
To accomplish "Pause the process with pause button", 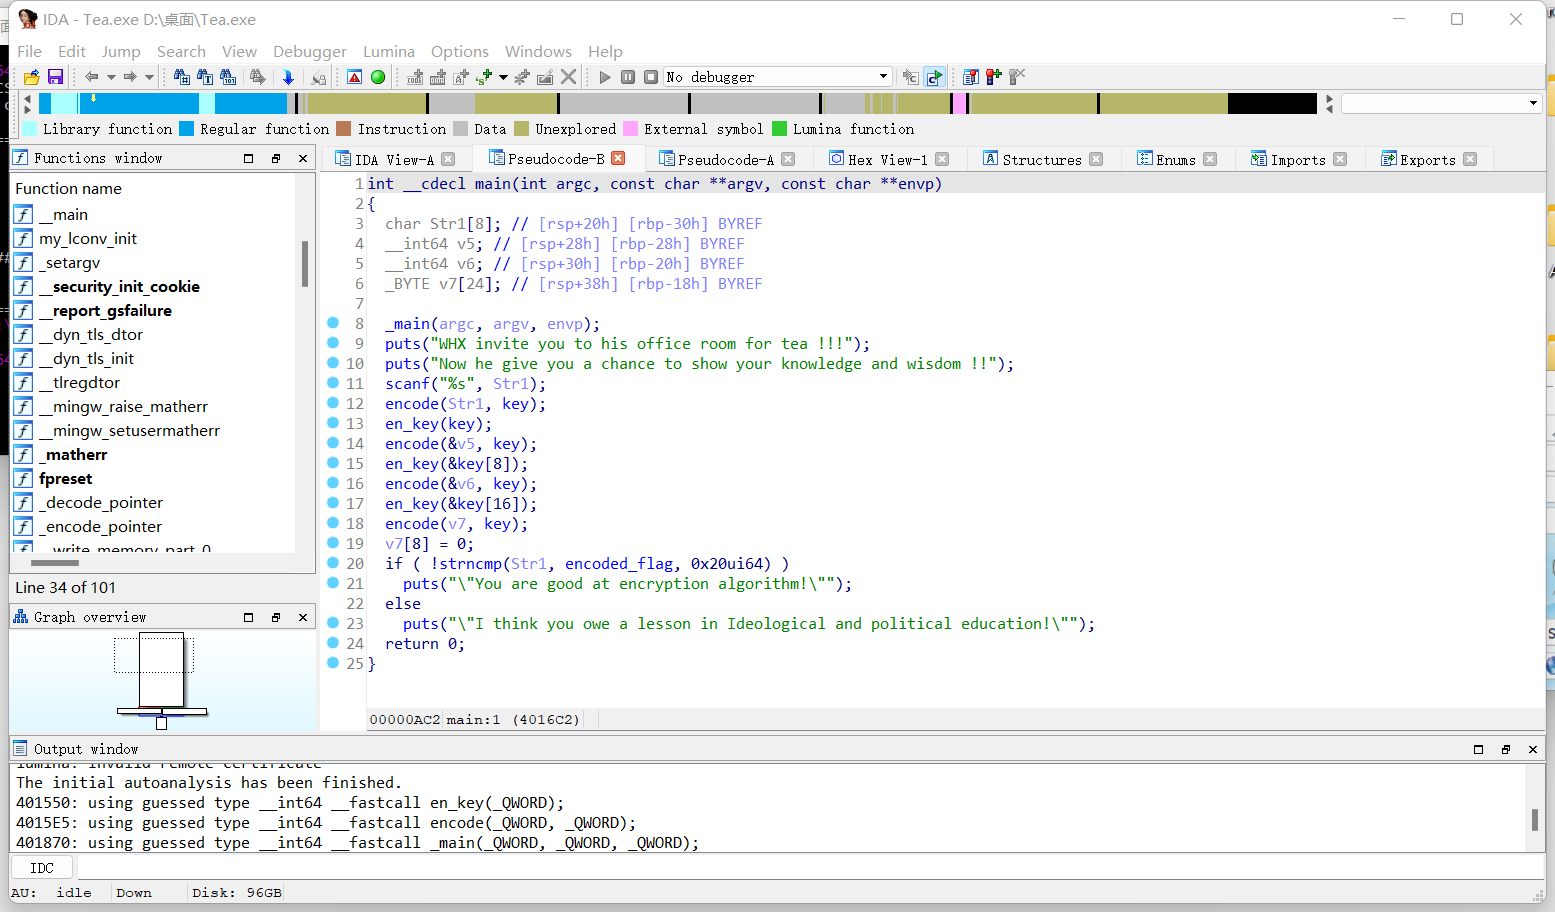I will click(628, 77).
